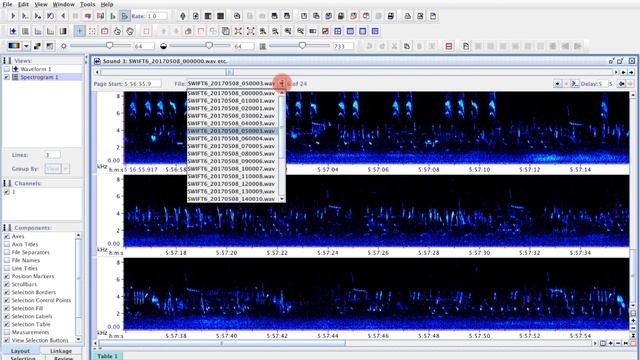Image resolution: width=640 pixels, height=360 pixels.
Task: Click the playback Rate input field
Action: (x=157, y=16)
